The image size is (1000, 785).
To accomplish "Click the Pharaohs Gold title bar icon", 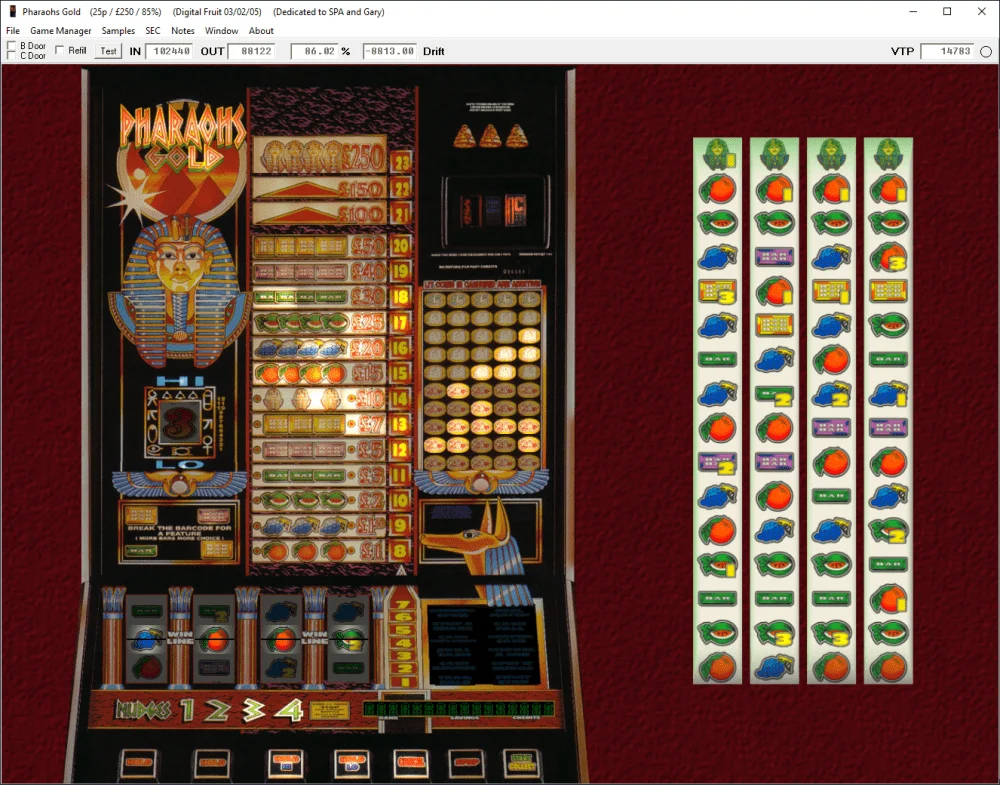I will 12,11.
